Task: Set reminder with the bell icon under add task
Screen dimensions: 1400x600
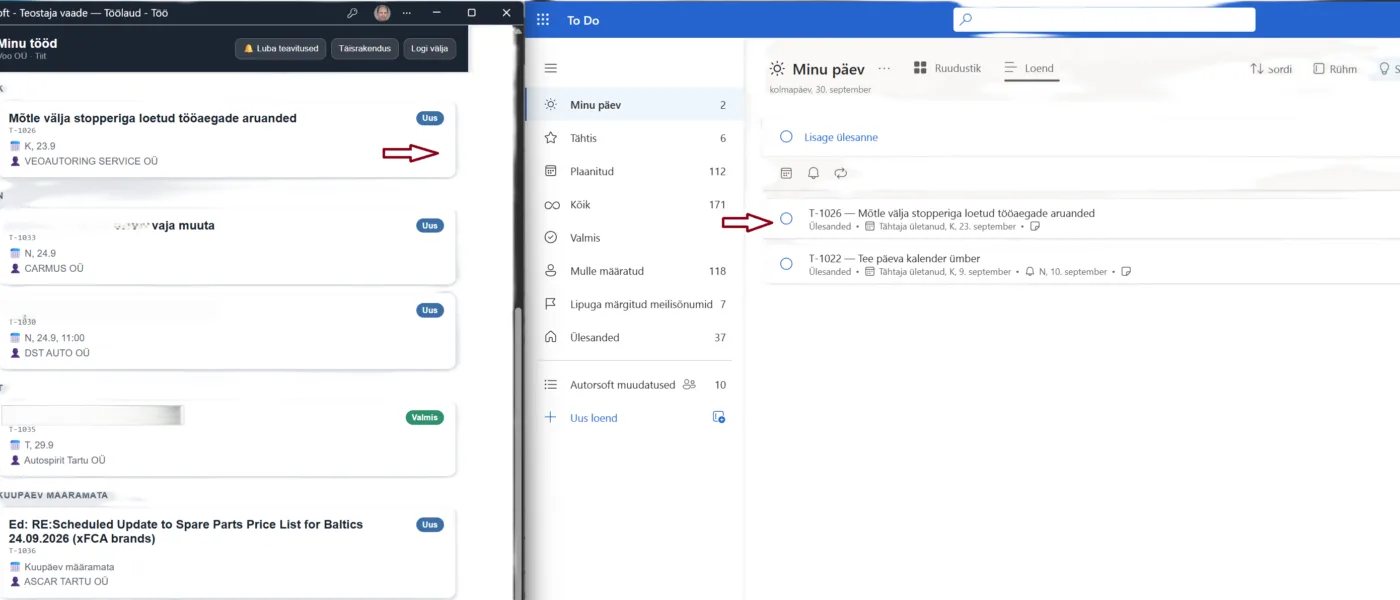Action: (813, 173)
